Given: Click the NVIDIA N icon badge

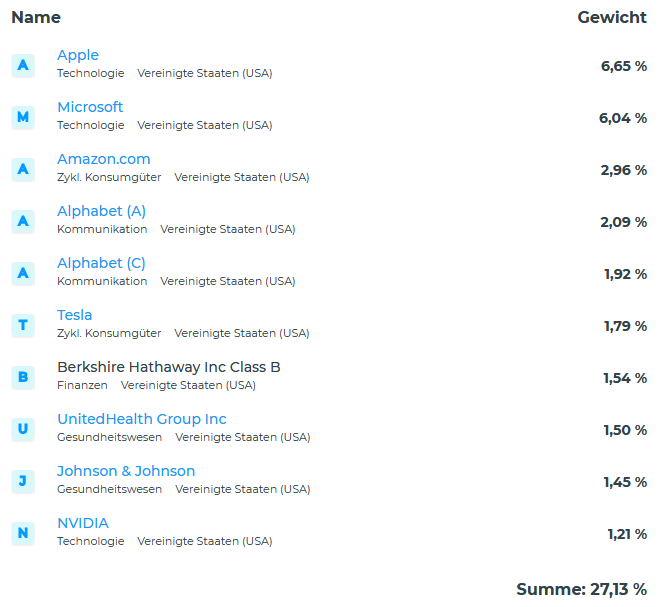Looking at the screenshot, I should [x=23, y=533].
